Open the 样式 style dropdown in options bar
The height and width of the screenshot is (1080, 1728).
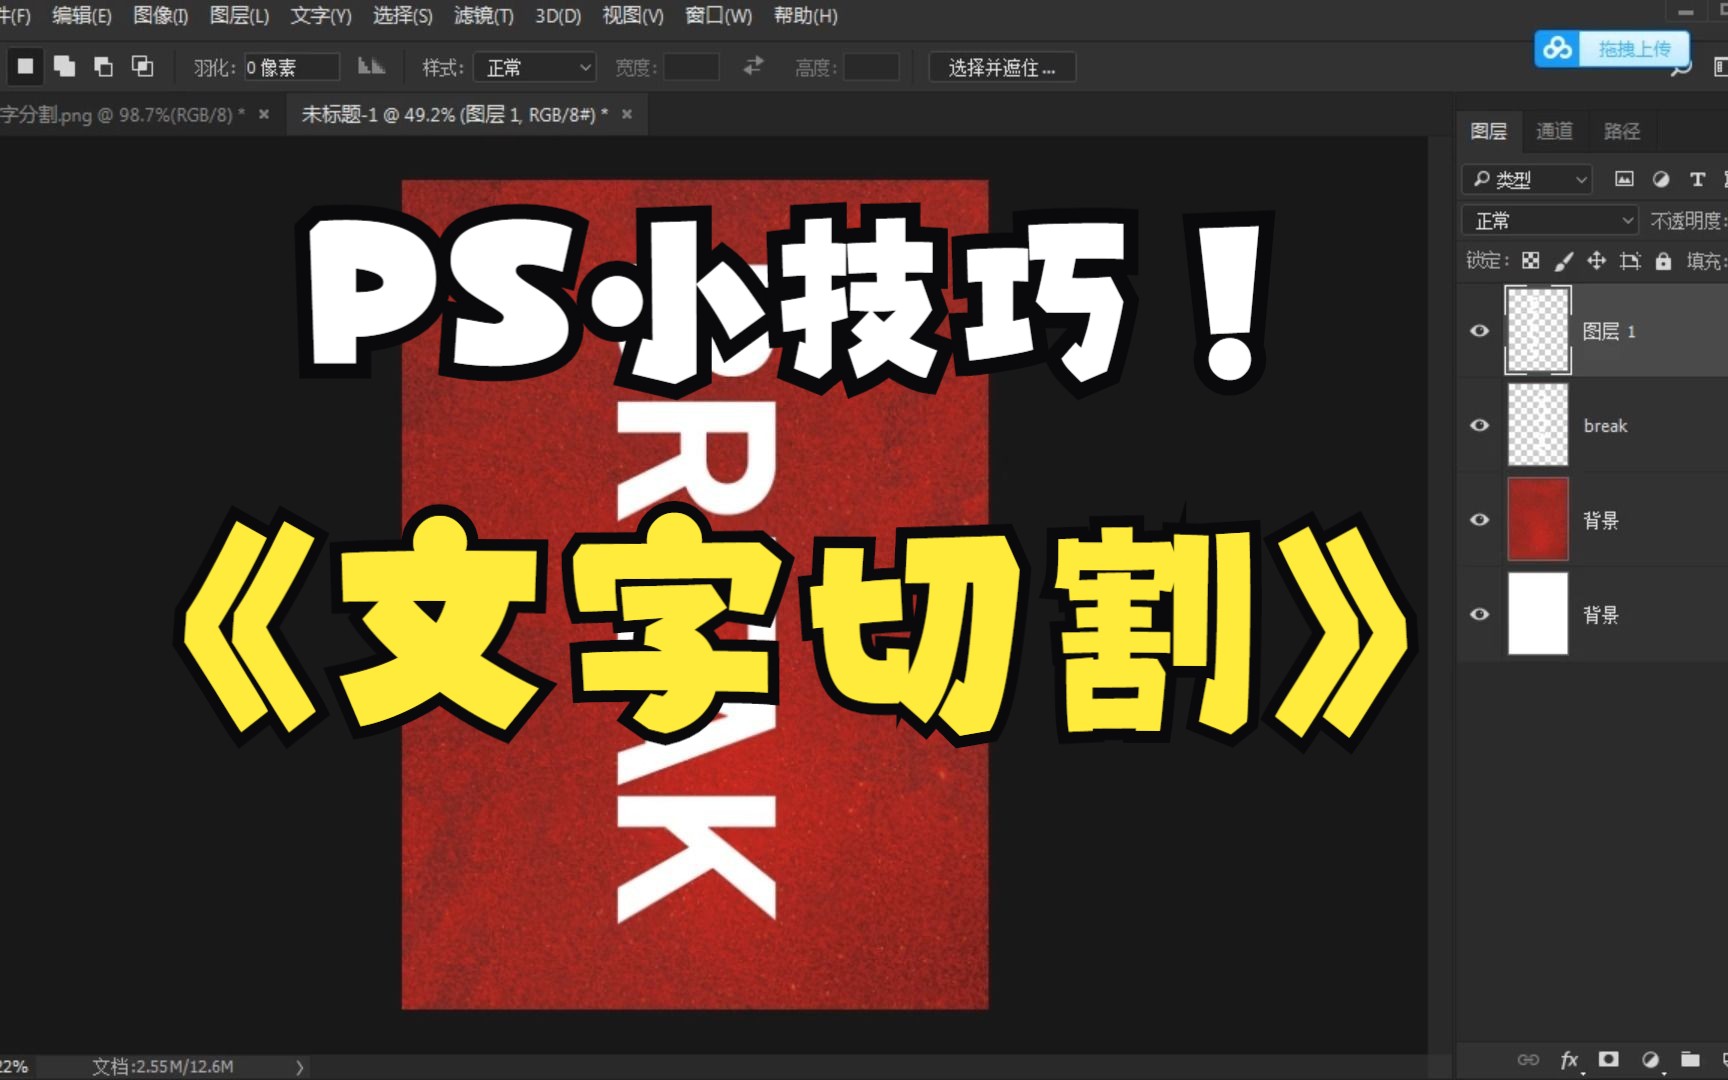tap(535, 67)
